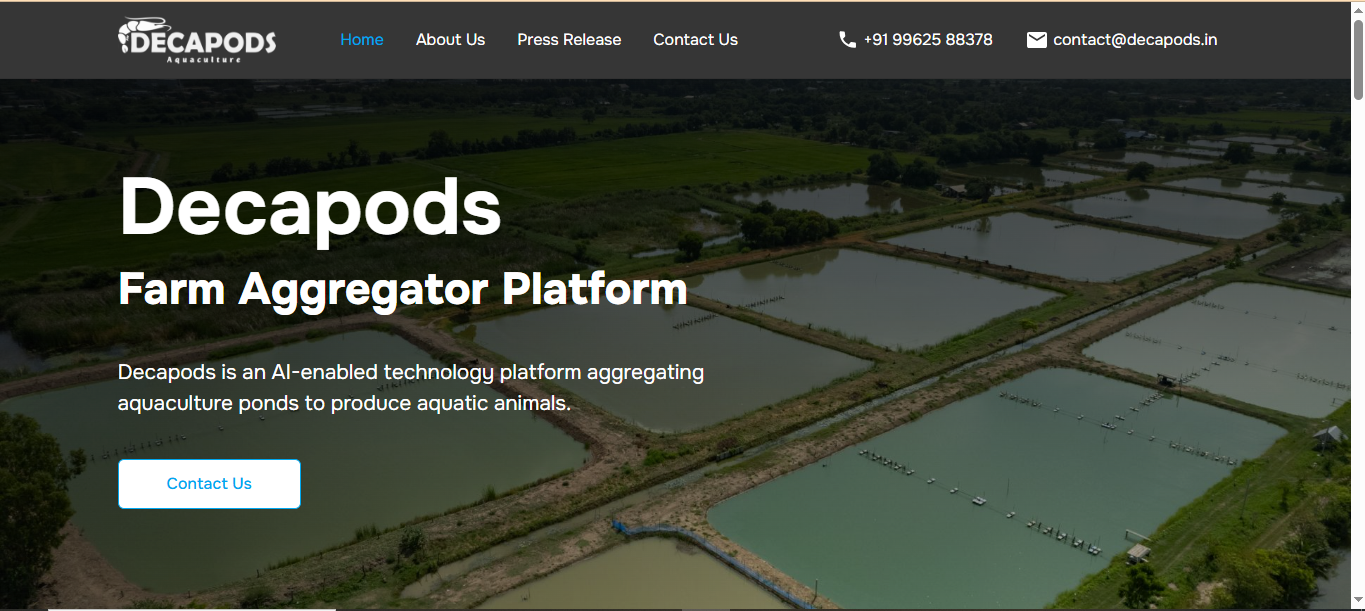Call the number +91 99625 88378
This screenshot has width=1365, height=611.
[x=928, y=40]
